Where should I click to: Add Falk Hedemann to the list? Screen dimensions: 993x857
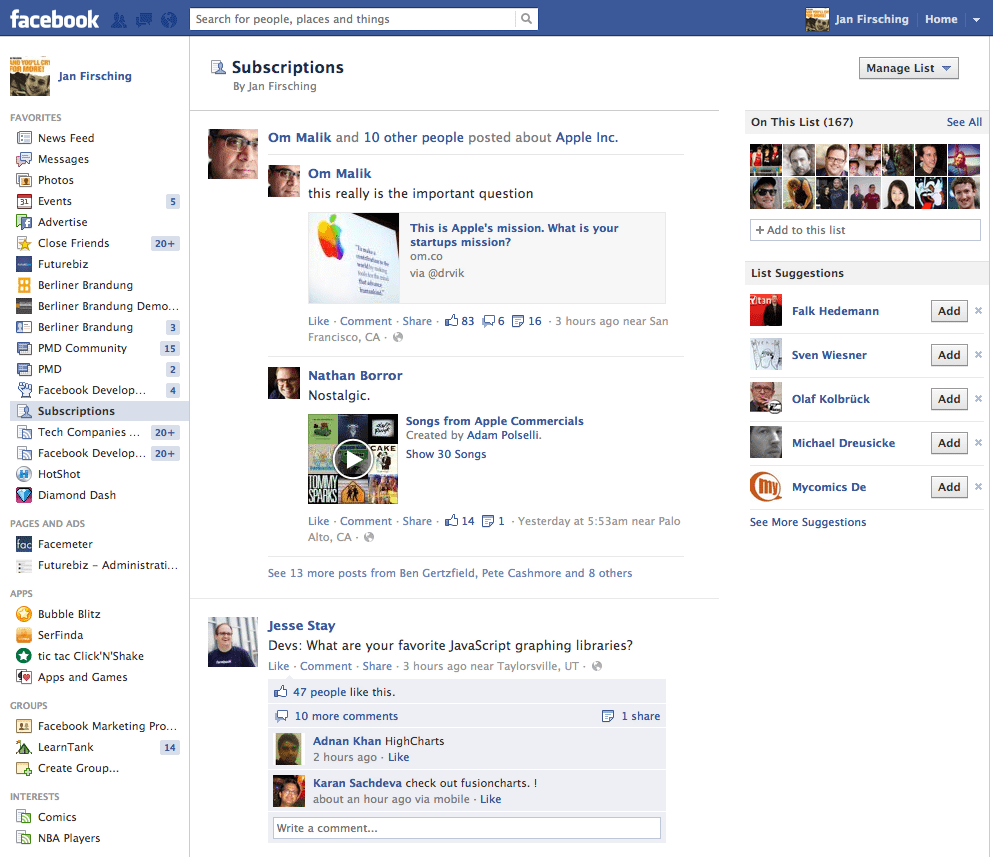(949, 311)
